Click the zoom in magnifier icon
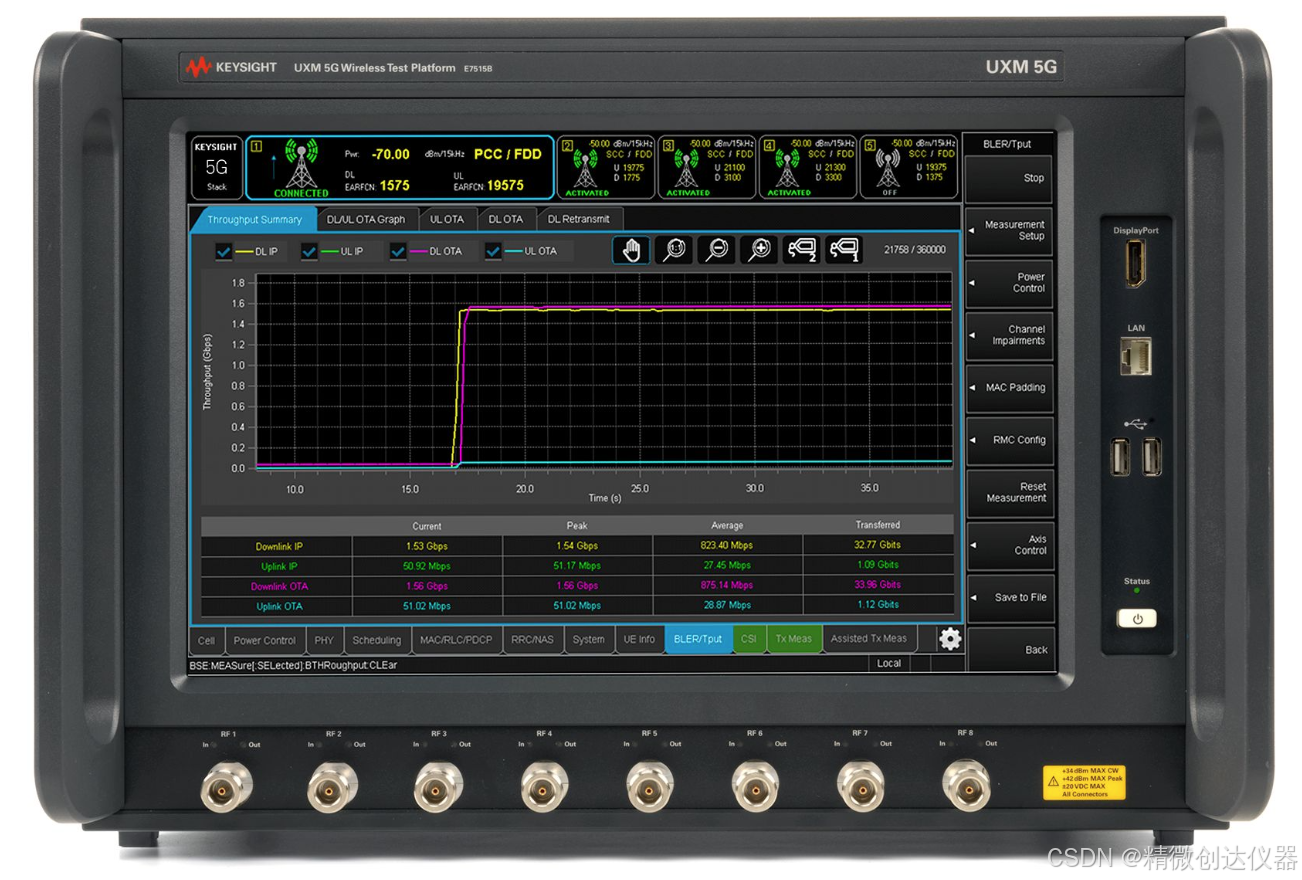Image resolution: width=1302 pixels, height=880 pixels. point(759,250)
